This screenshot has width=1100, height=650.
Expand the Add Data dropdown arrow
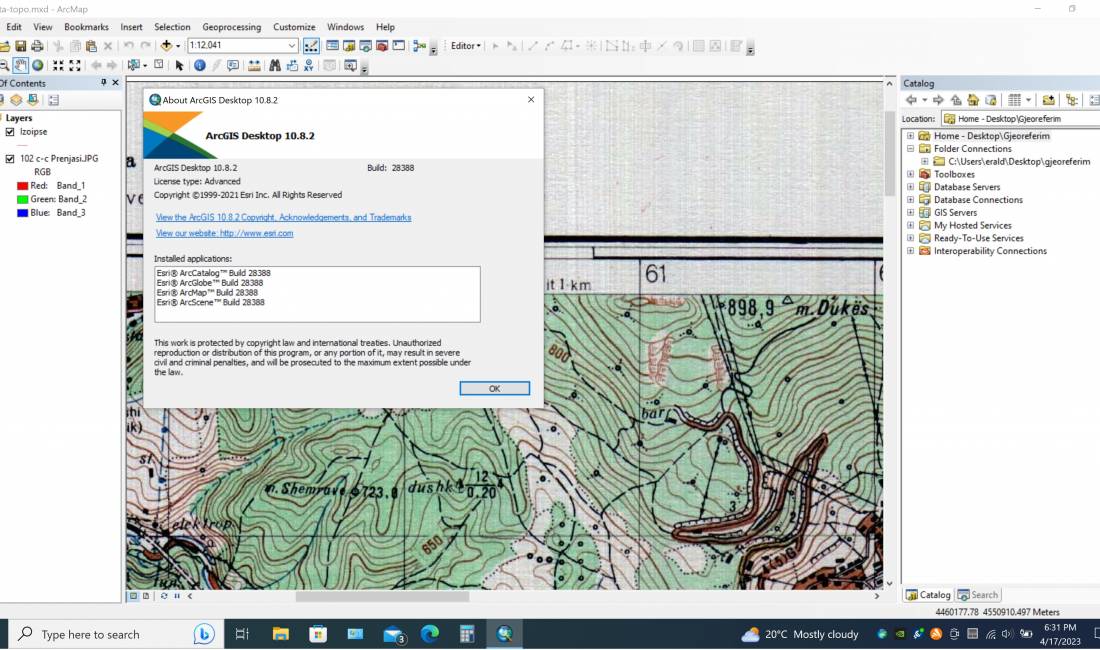(178, 46)
